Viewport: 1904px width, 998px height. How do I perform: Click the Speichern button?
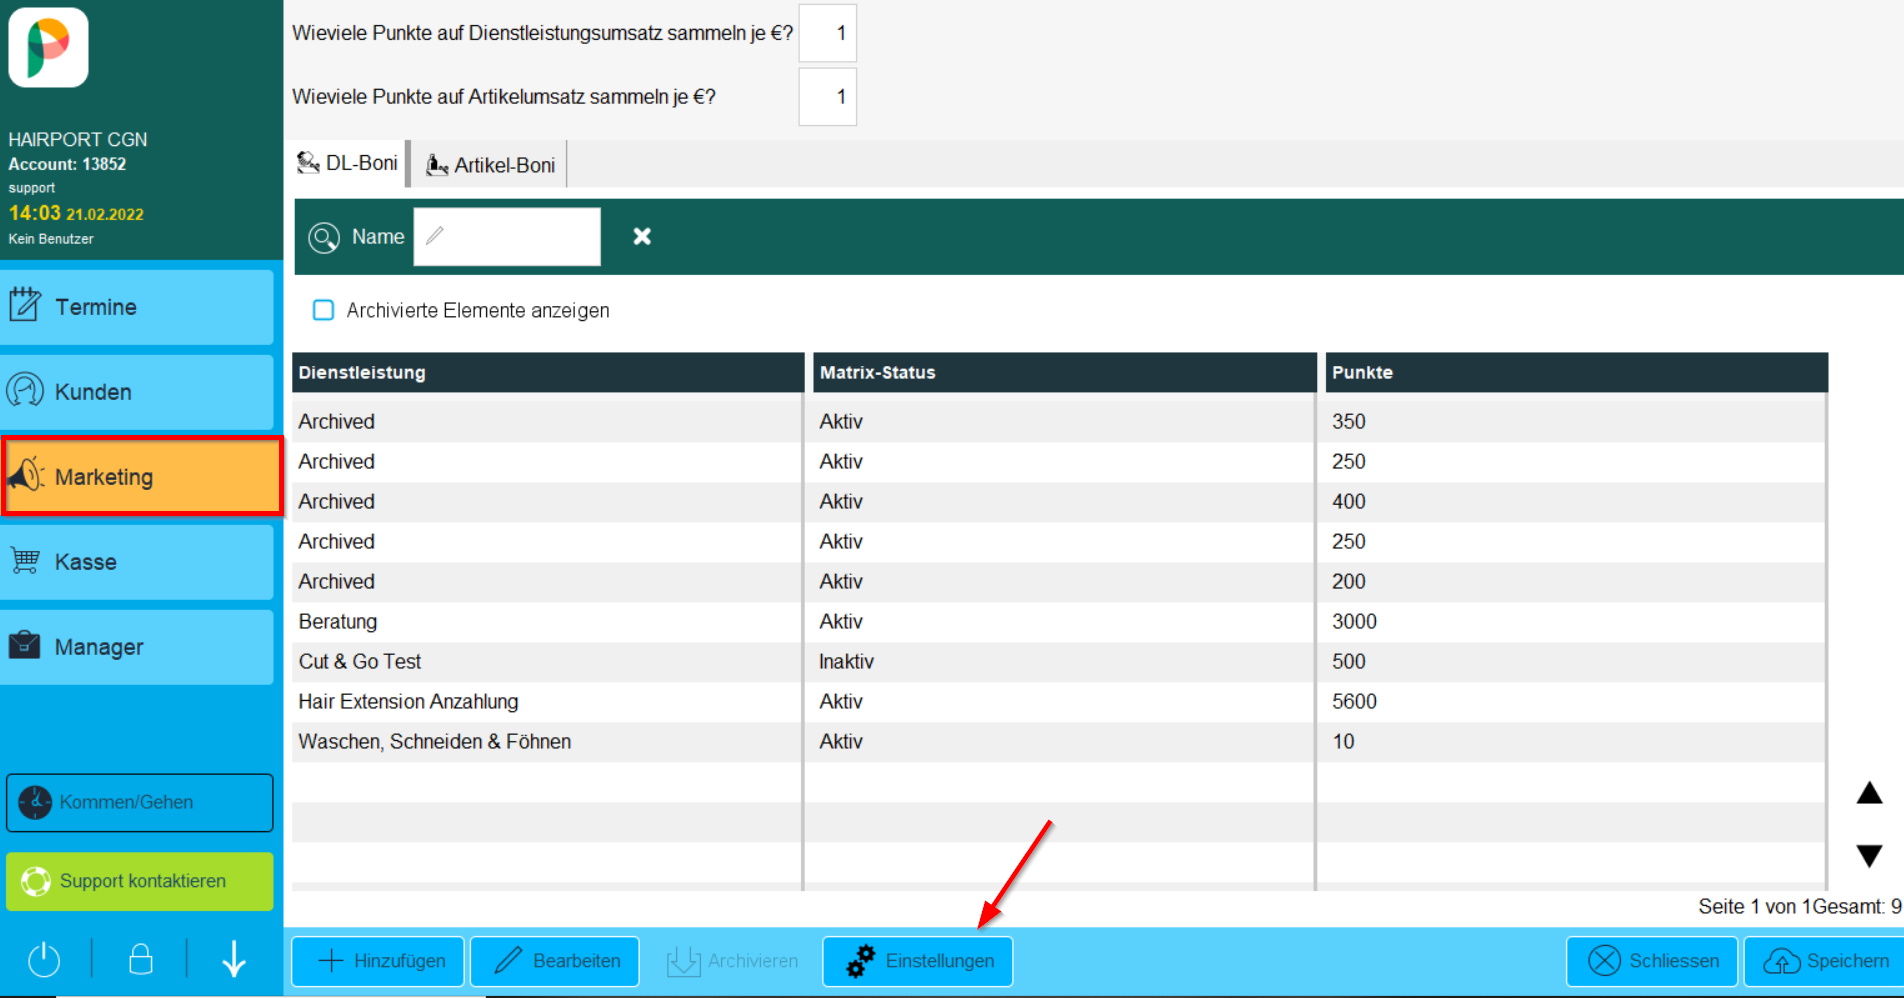pos(1824,961)
